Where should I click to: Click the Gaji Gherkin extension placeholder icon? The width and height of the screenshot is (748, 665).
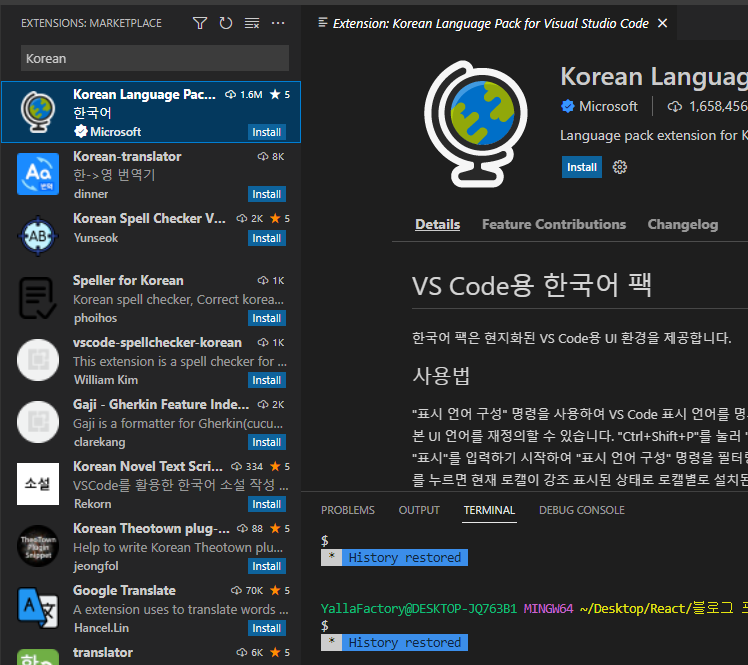click(38, 422)
